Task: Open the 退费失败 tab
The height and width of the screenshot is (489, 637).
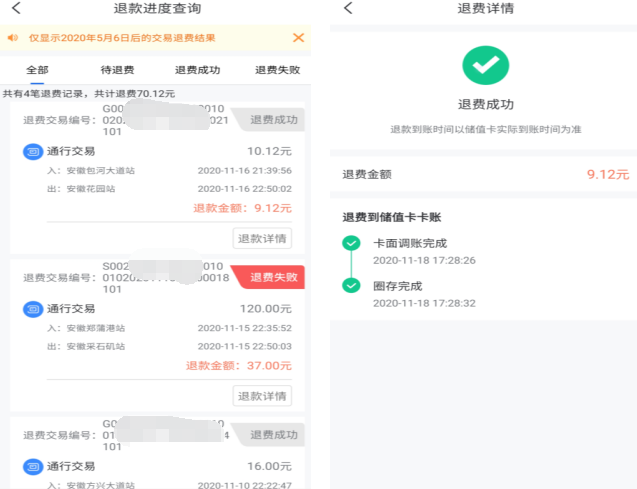Action: click(x=277, y=70)
